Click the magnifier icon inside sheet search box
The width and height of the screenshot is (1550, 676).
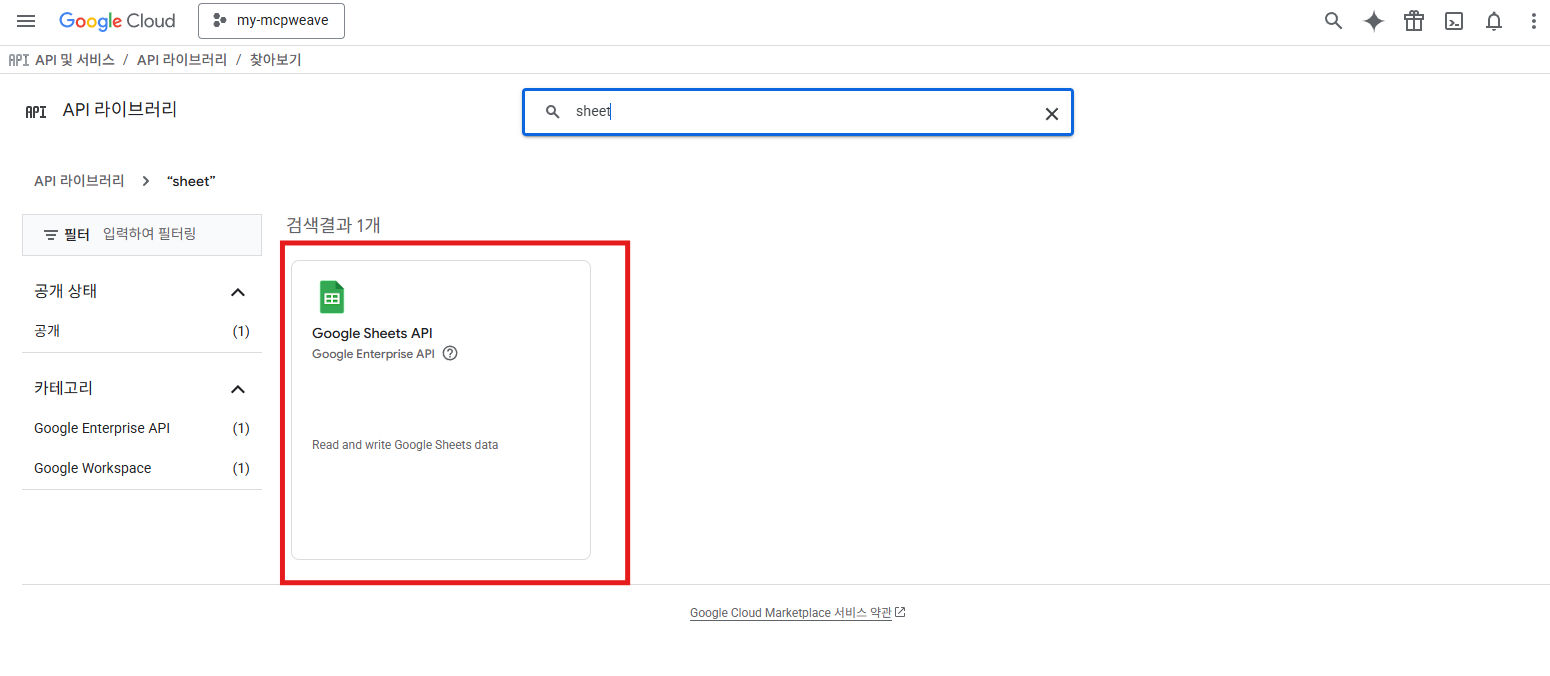[x=552, y=112]
